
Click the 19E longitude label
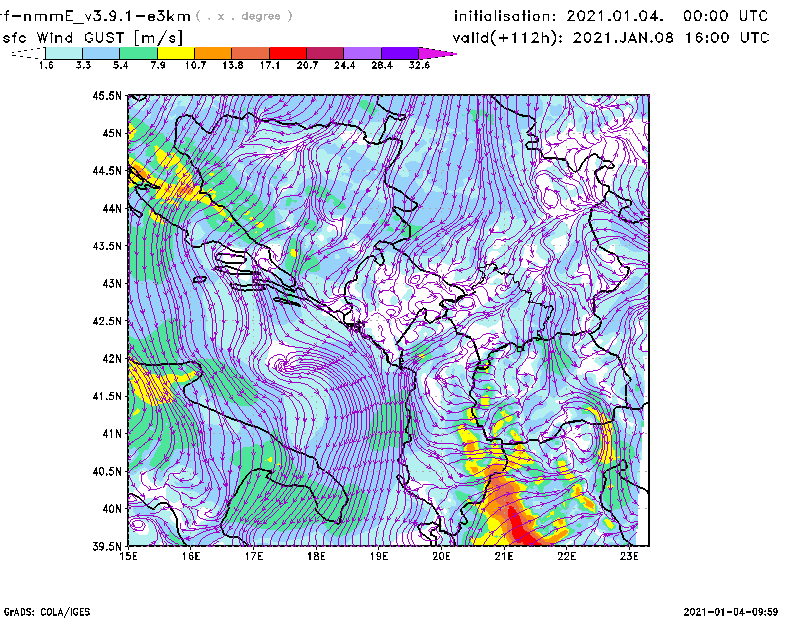(x=379, y=556)
